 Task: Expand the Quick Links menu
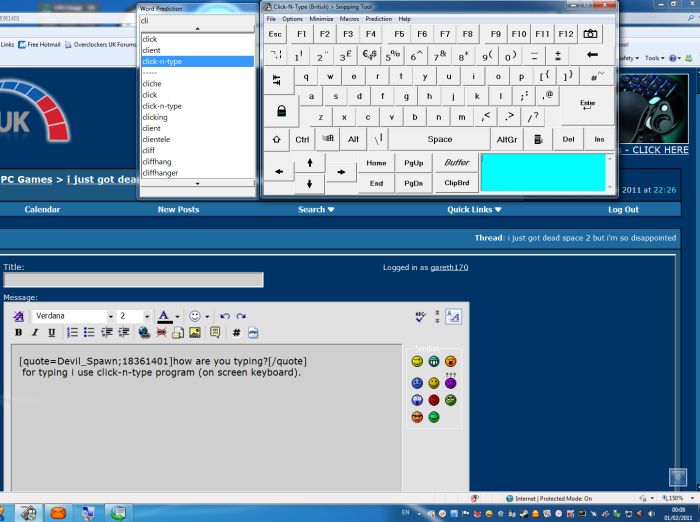(474, 210)
